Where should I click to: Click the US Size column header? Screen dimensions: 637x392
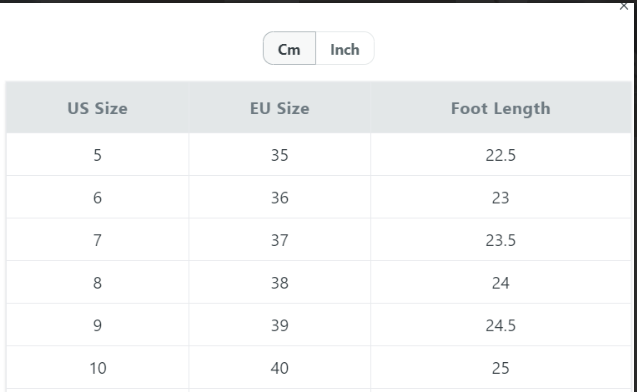point(98,108)
